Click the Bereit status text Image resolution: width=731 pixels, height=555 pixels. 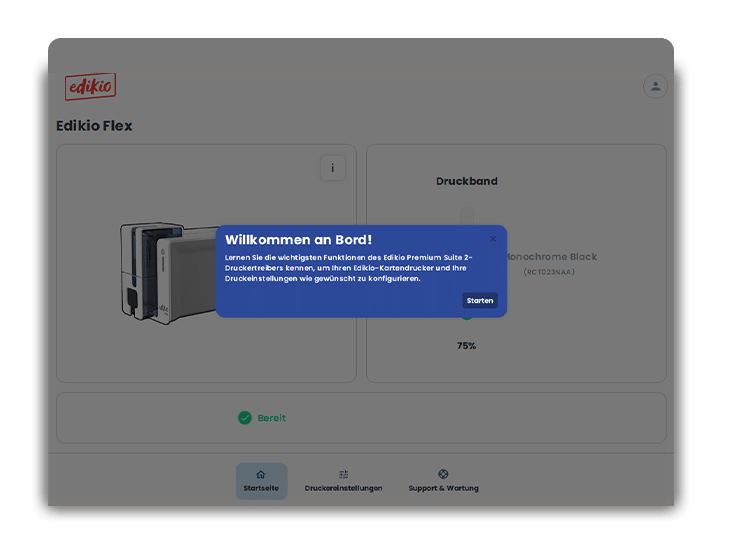click(x=271, y=418)
